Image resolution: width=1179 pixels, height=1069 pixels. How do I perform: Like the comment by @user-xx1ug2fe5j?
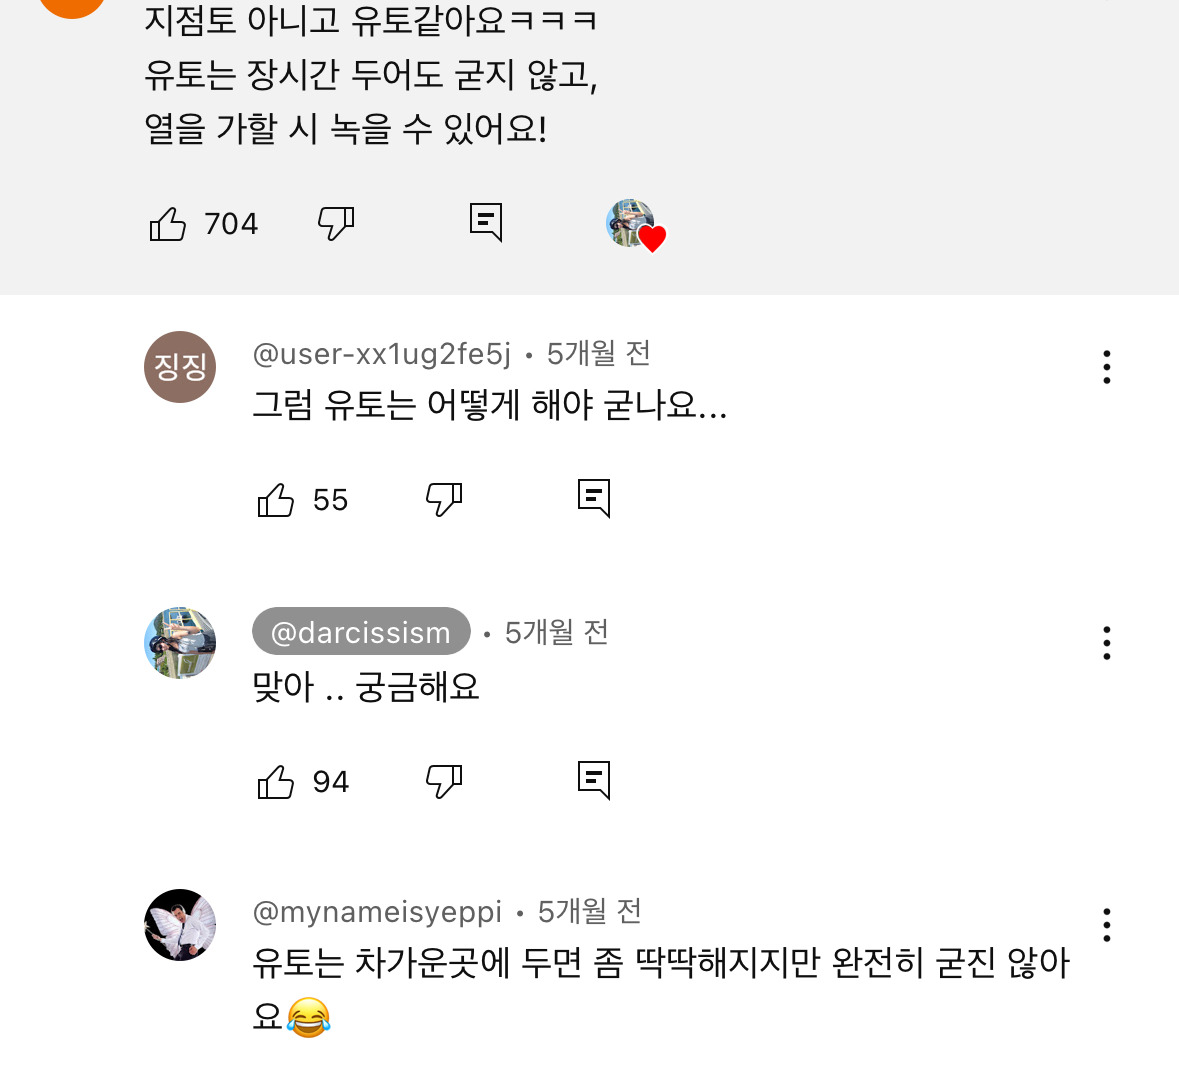tap(275, 500)
